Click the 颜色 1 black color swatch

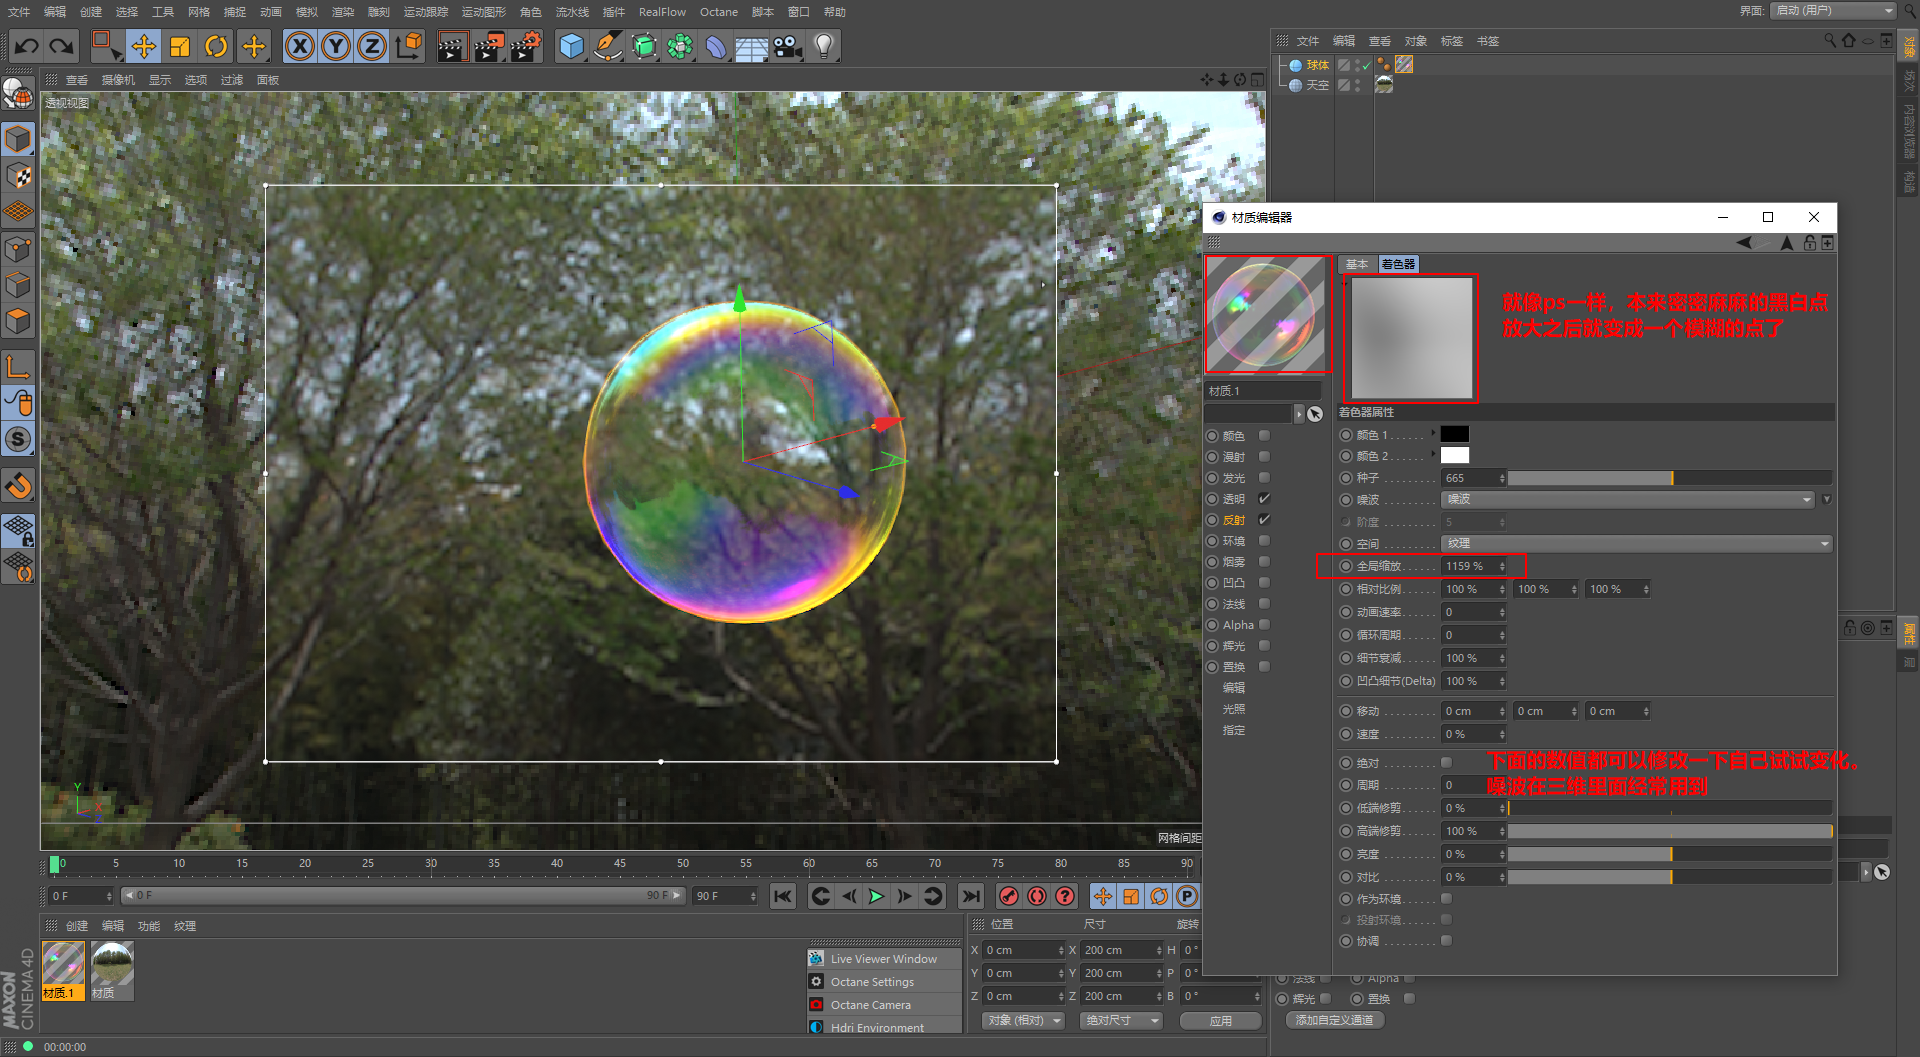point(1455,434)
